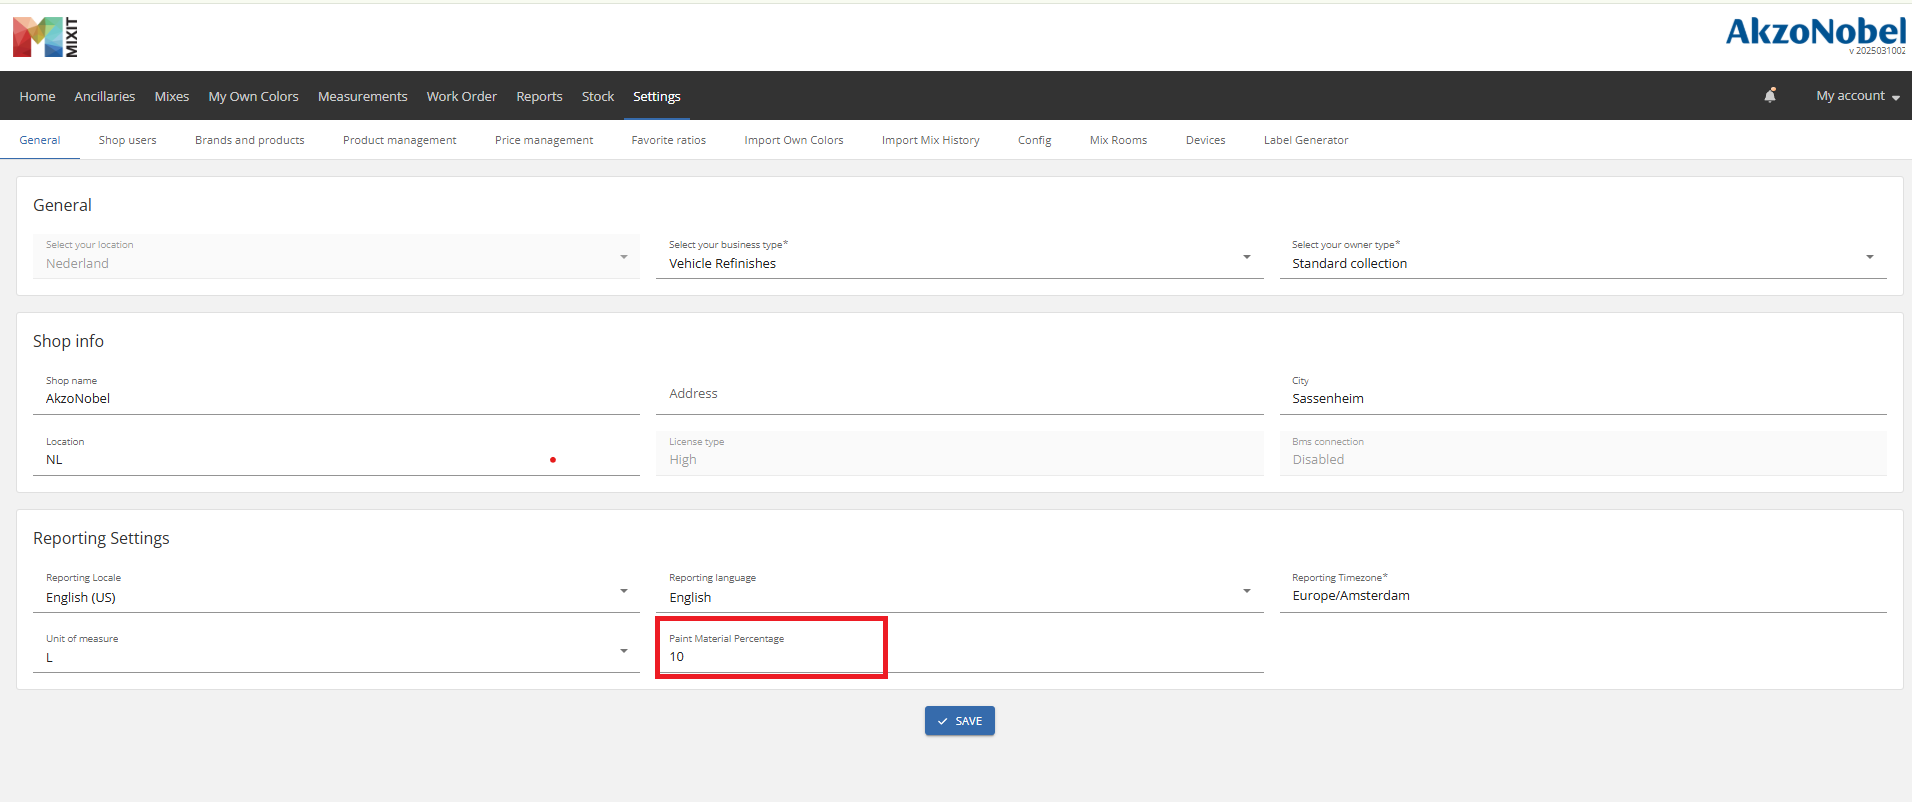Open the notifications bell icon
Screen dimensions: 1912x802
pos(1770,95)
